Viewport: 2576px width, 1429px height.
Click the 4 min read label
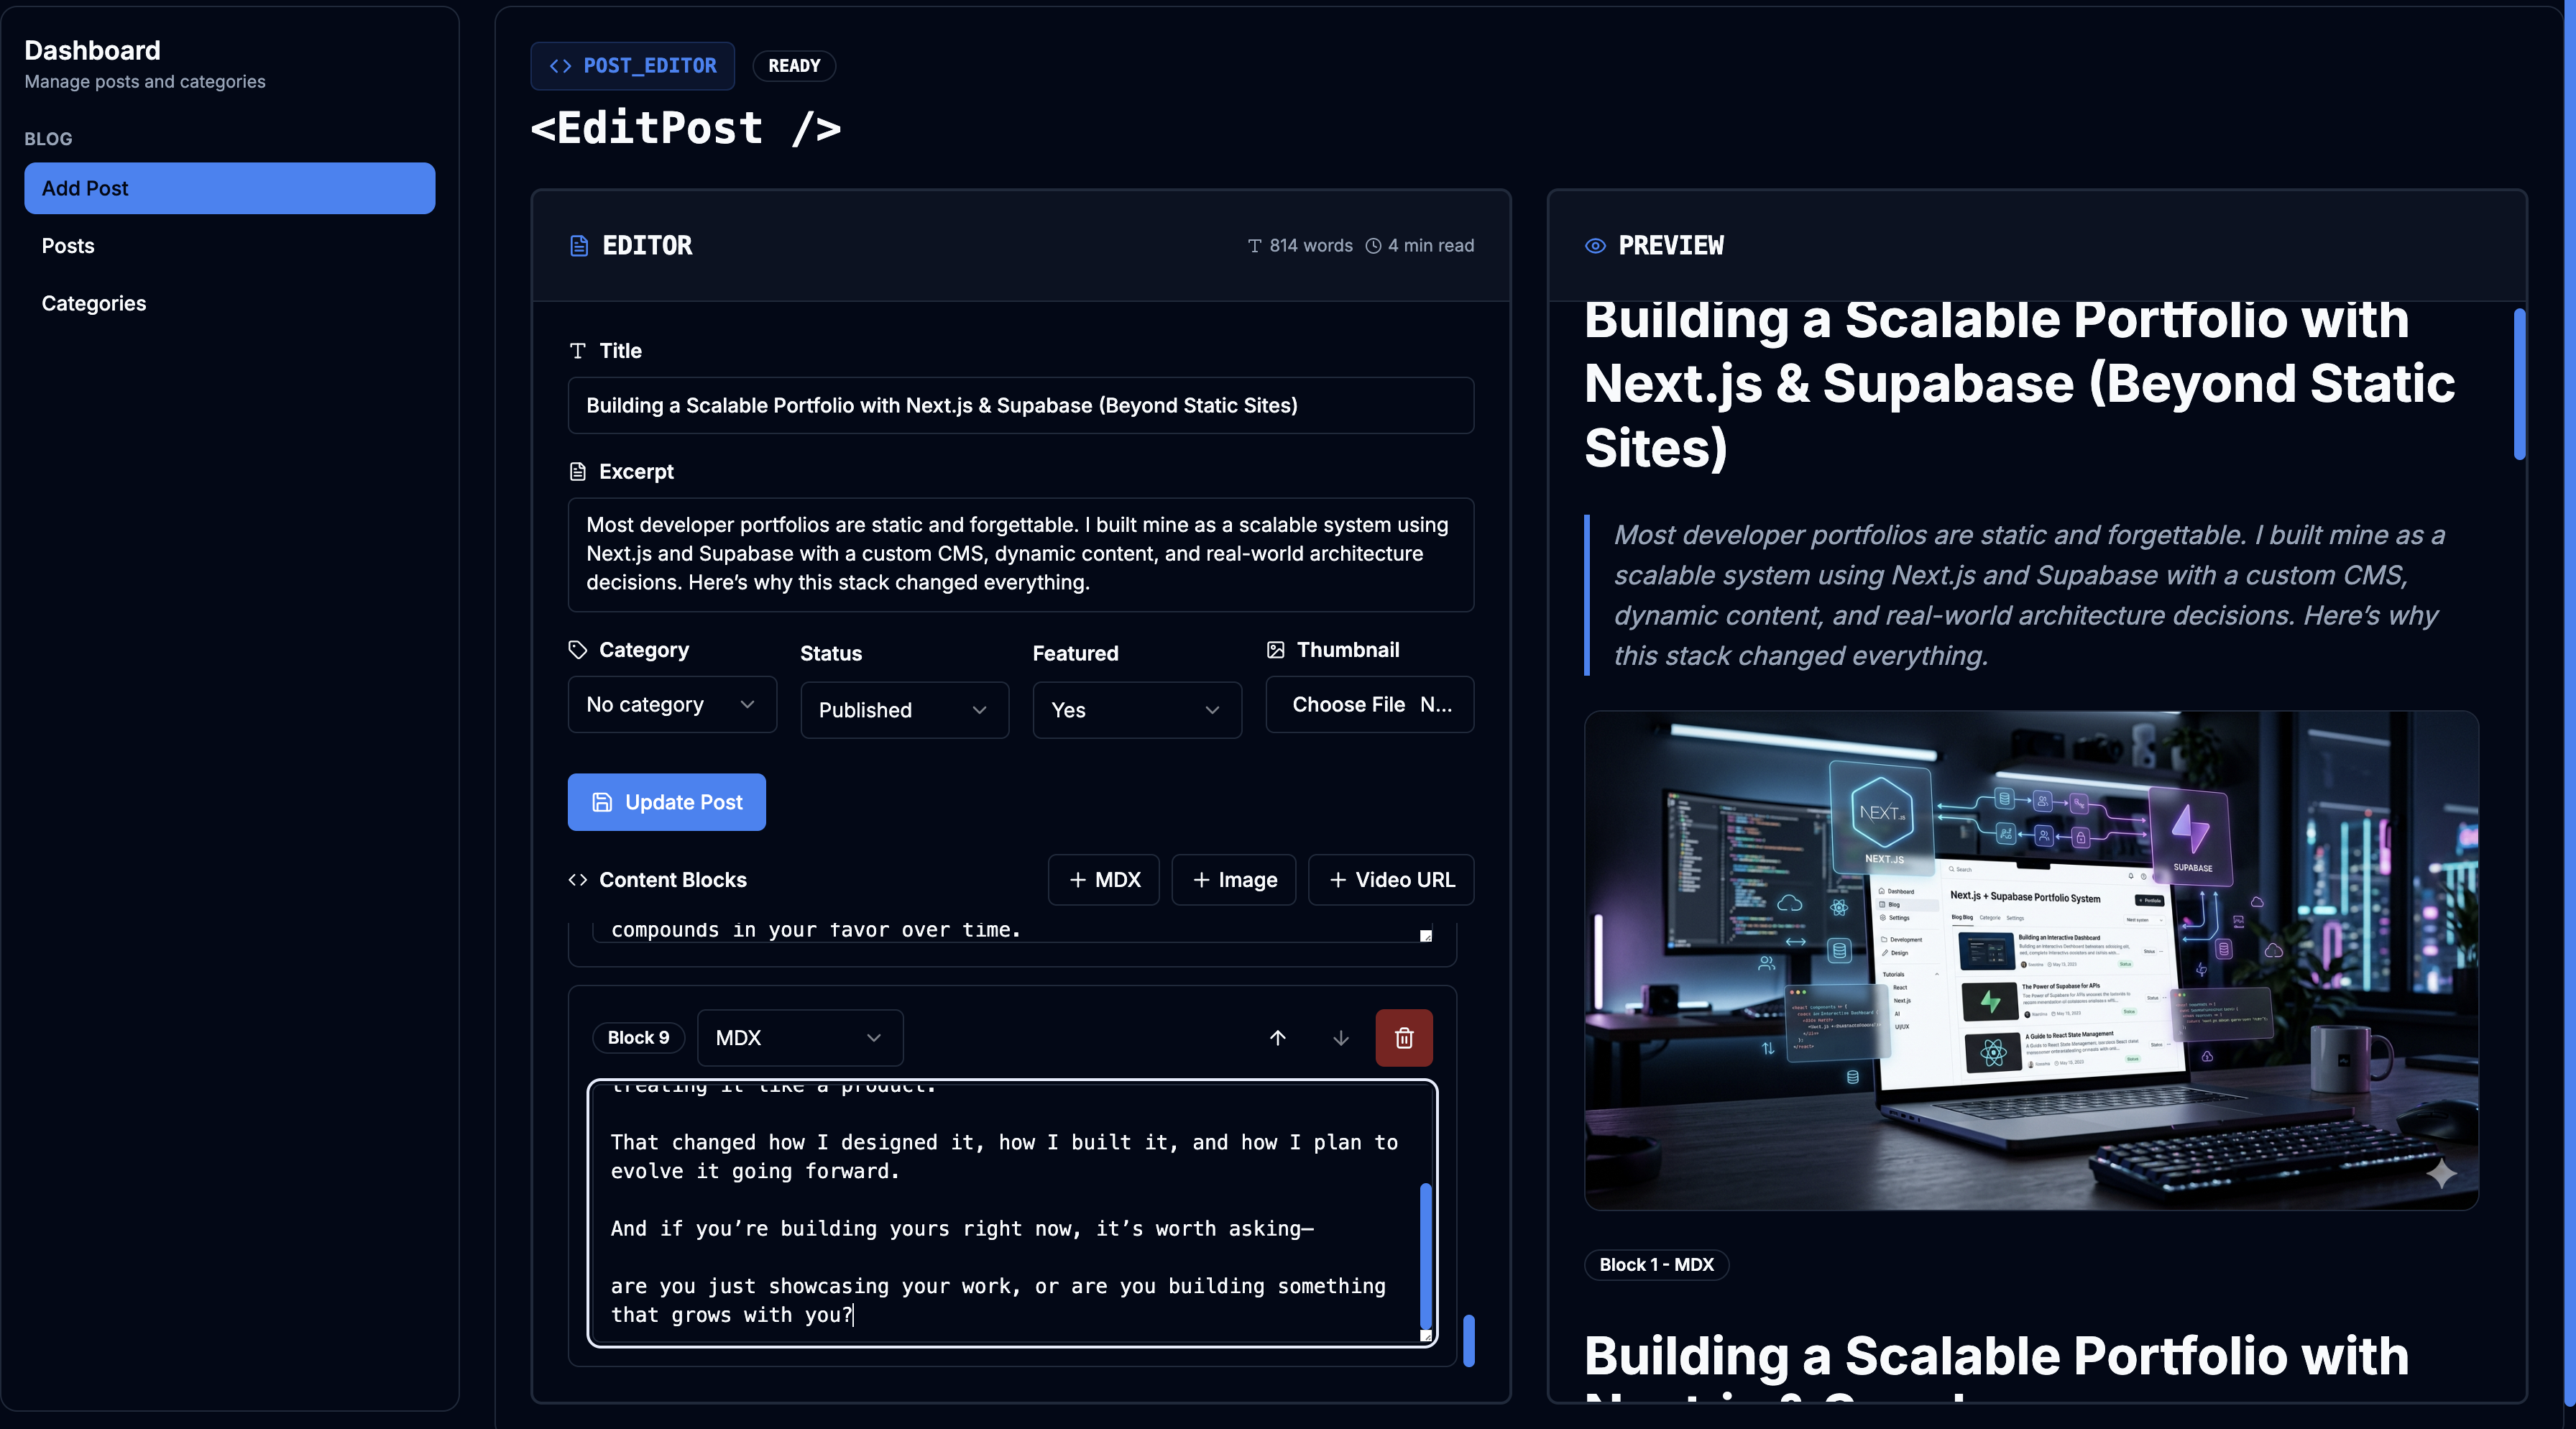click(1420, 246)
